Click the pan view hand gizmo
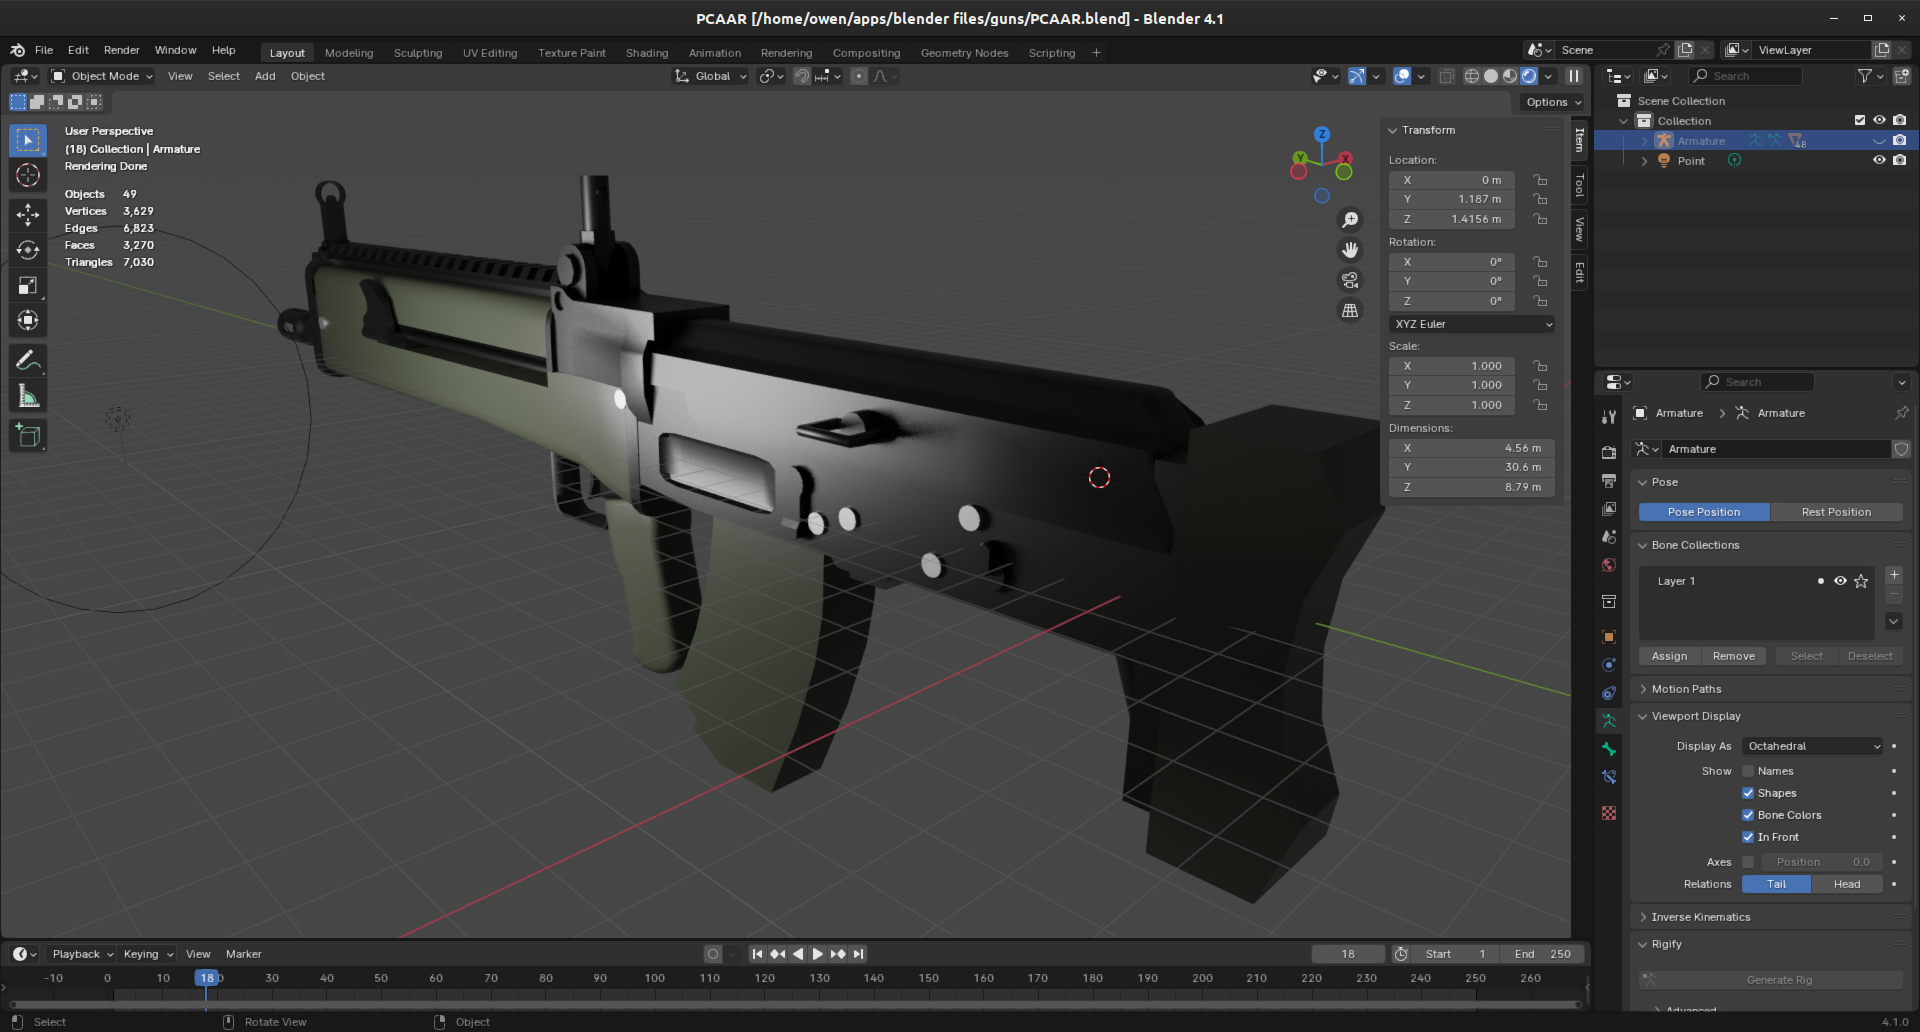Image resolution: width=1920 pixels, height=1032 pixels. (x=1350, y=250)
